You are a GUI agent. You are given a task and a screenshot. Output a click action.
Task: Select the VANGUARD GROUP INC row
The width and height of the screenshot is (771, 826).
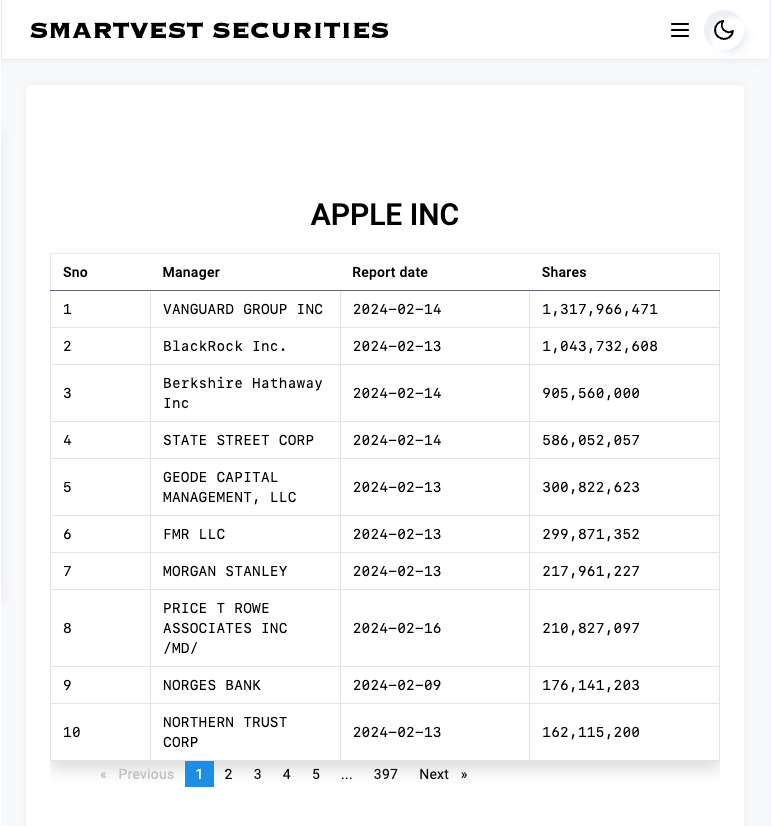point(243,309)
